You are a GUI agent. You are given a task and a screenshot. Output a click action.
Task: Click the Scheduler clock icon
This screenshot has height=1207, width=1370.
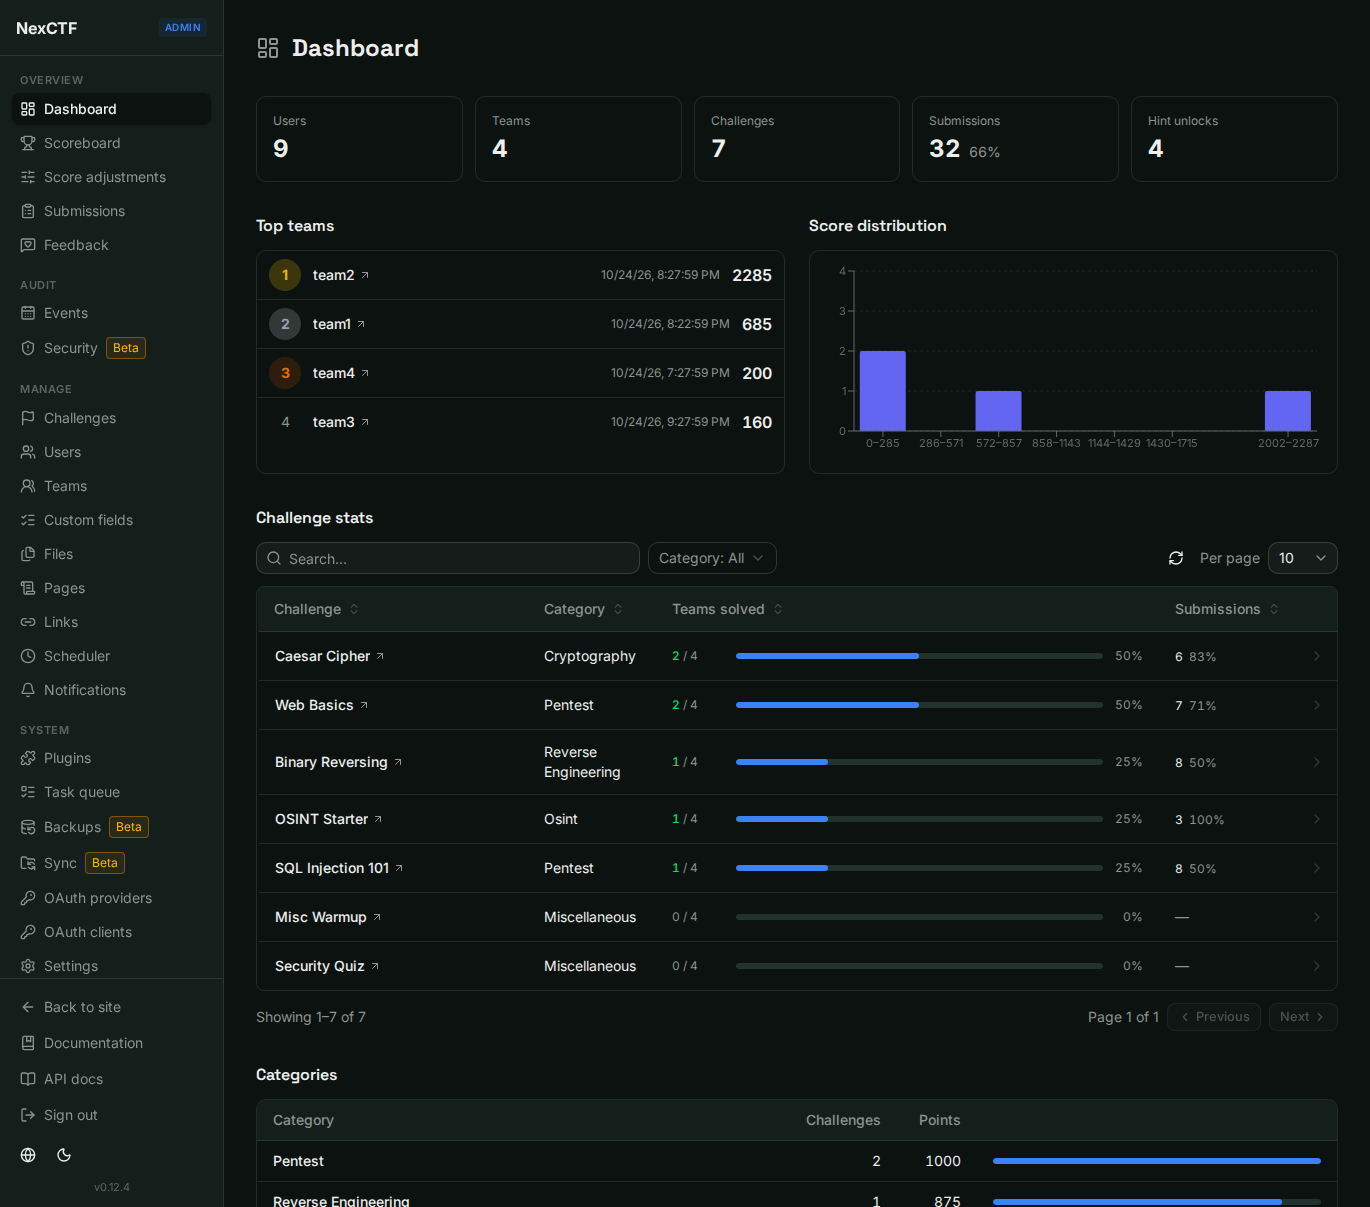point(28,656)
